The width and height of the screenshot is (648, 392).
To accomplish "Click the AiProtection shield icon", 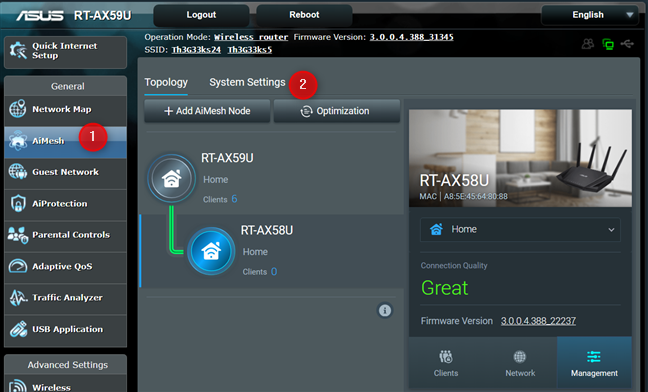I will coord(18,203).
